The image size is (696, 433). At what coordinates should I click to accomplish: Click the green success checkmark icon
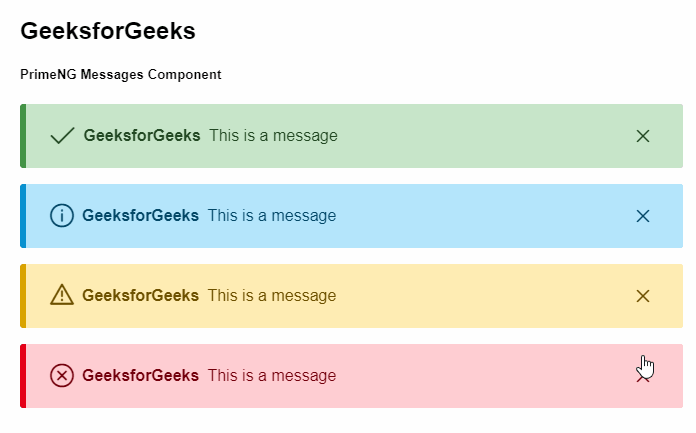pyautogui.click(x=62, y=136)
